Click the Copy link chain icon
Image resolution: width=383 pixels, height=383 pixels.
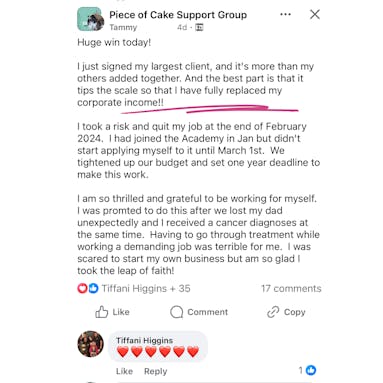pos(273,312)
